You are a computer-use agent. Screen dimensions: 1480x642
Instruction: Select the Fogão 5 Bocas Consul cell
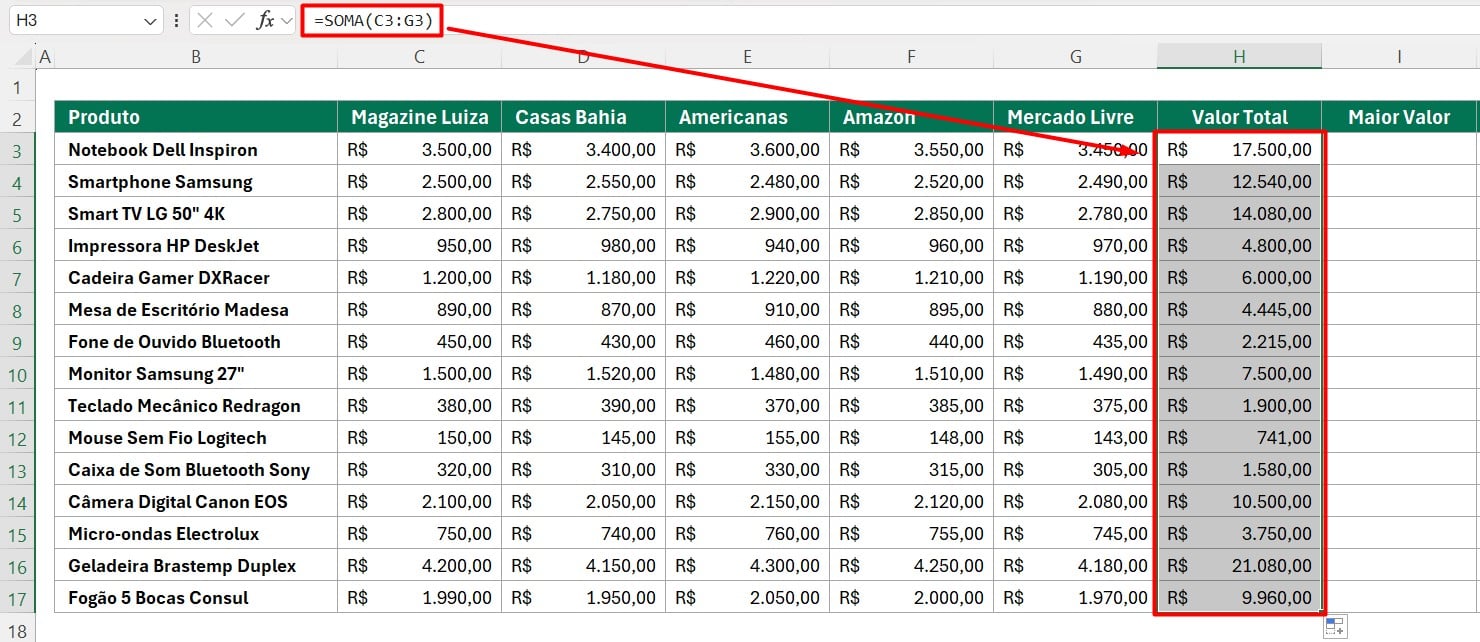tap(196, 597)
